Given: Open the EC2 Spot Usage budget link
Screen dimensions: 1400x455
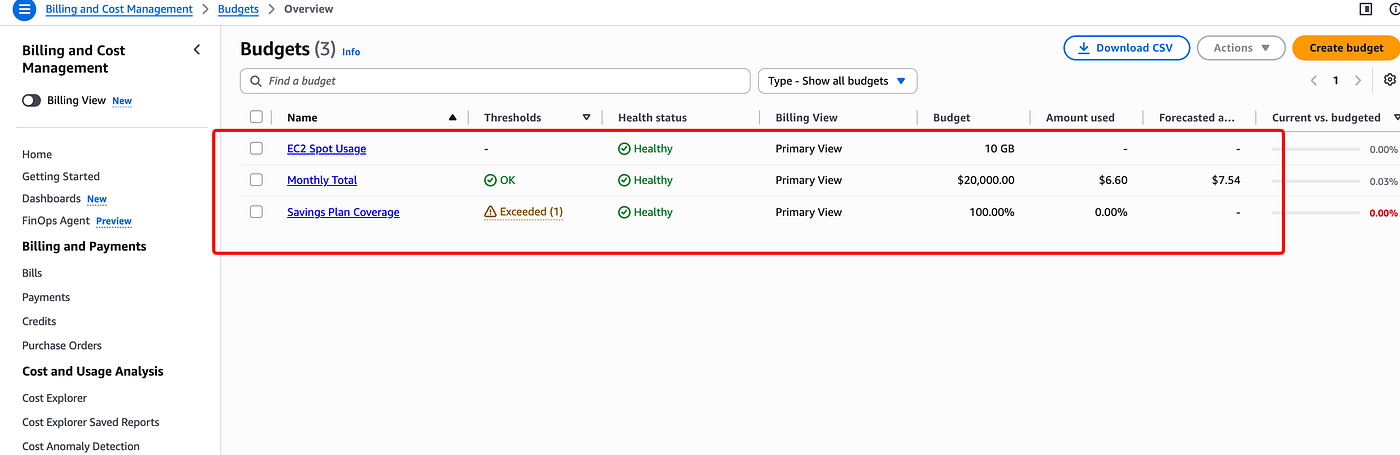Looking at the screenshot, I should point(326,148).
